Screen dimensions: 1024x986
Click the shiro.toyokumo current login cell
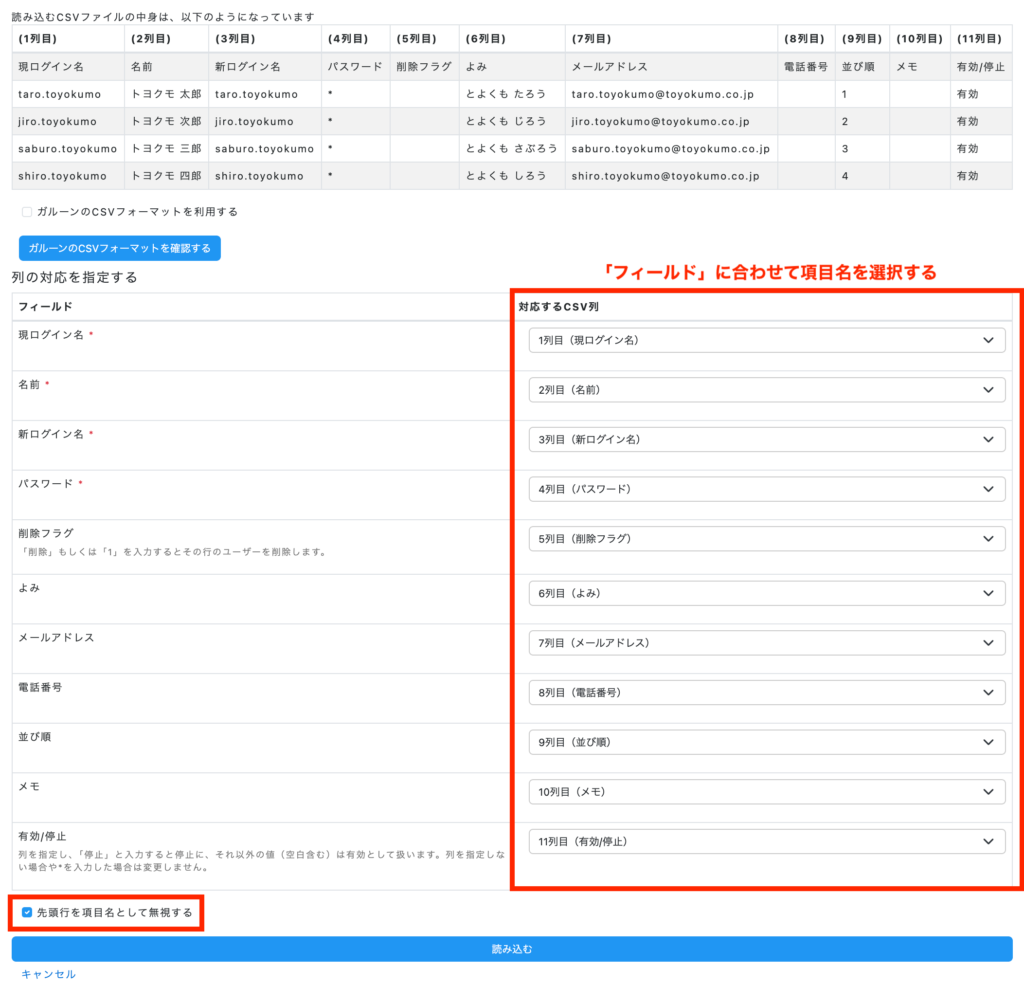(x=62, y=176)
